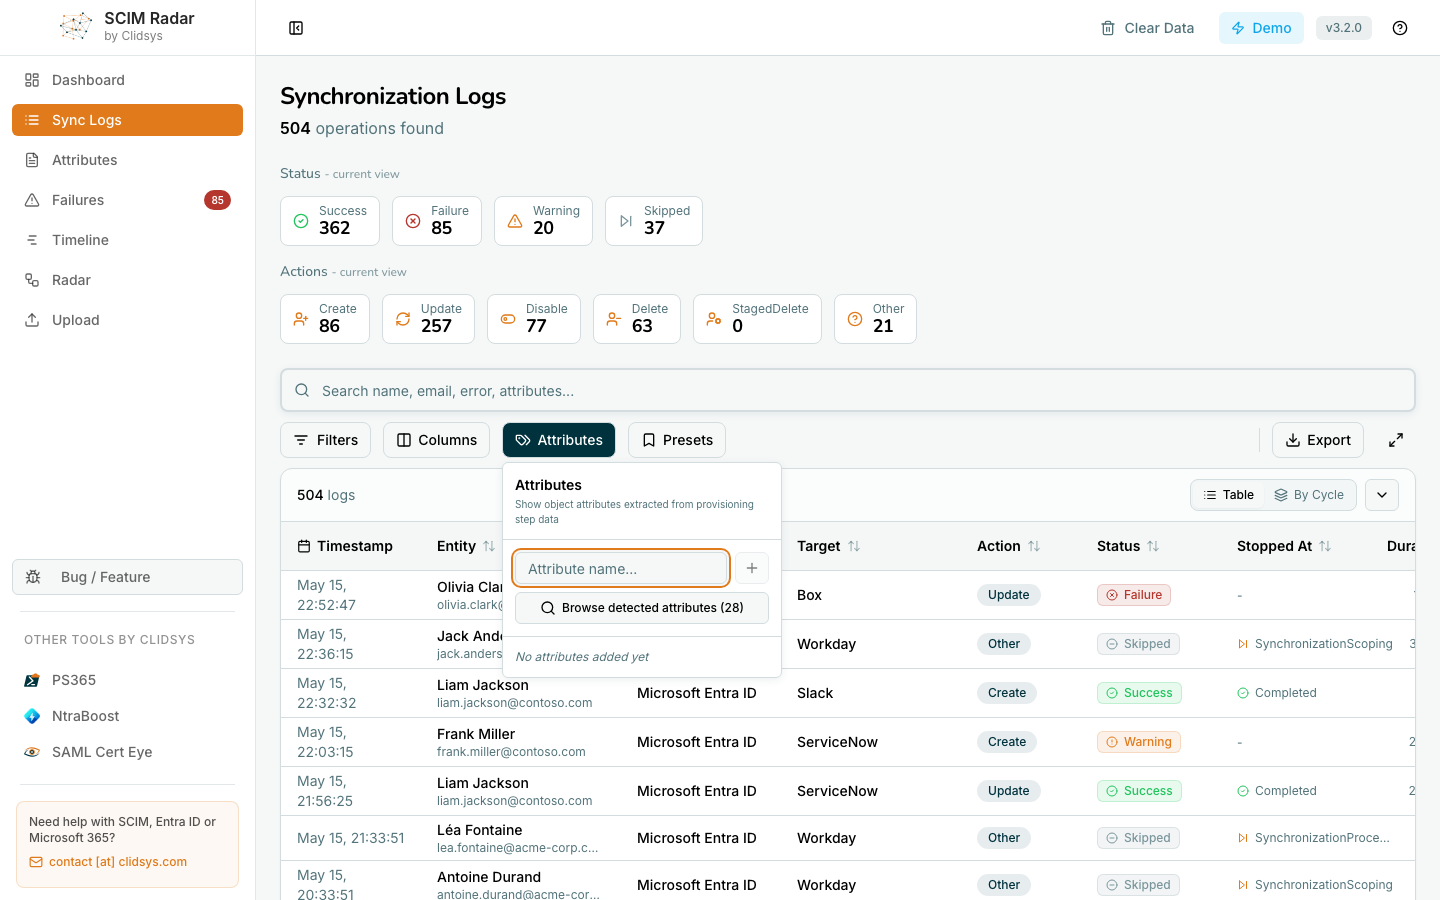Collapse the sidebar with the panel icon
This screenshot has height=900, width=1440.
click(296, 28)
